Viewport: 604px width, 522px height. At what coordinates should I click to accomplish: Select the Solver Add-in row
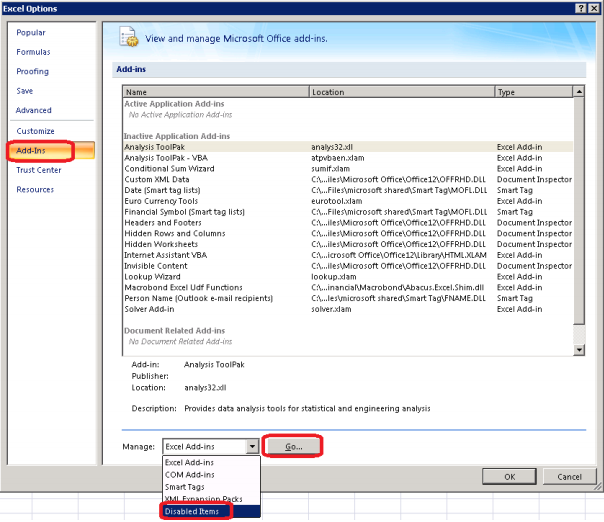[x=348, y=309]
